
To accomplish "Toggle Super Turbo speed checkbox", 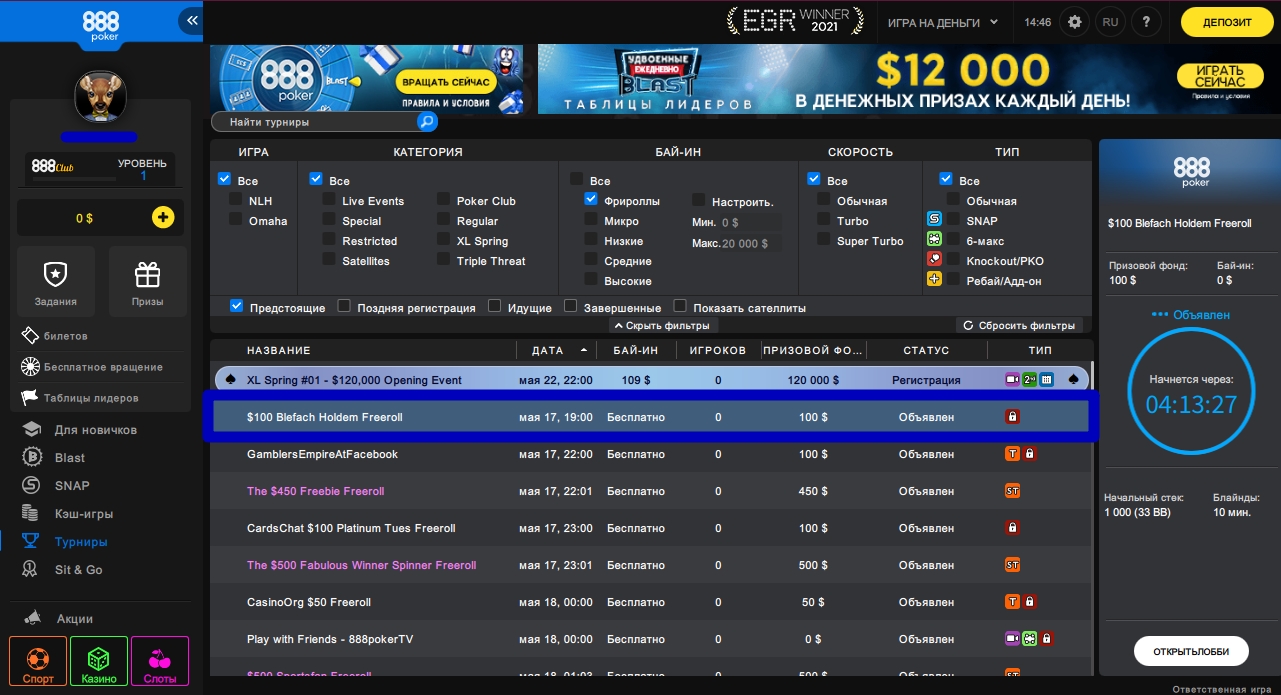I will pos(824,240).
